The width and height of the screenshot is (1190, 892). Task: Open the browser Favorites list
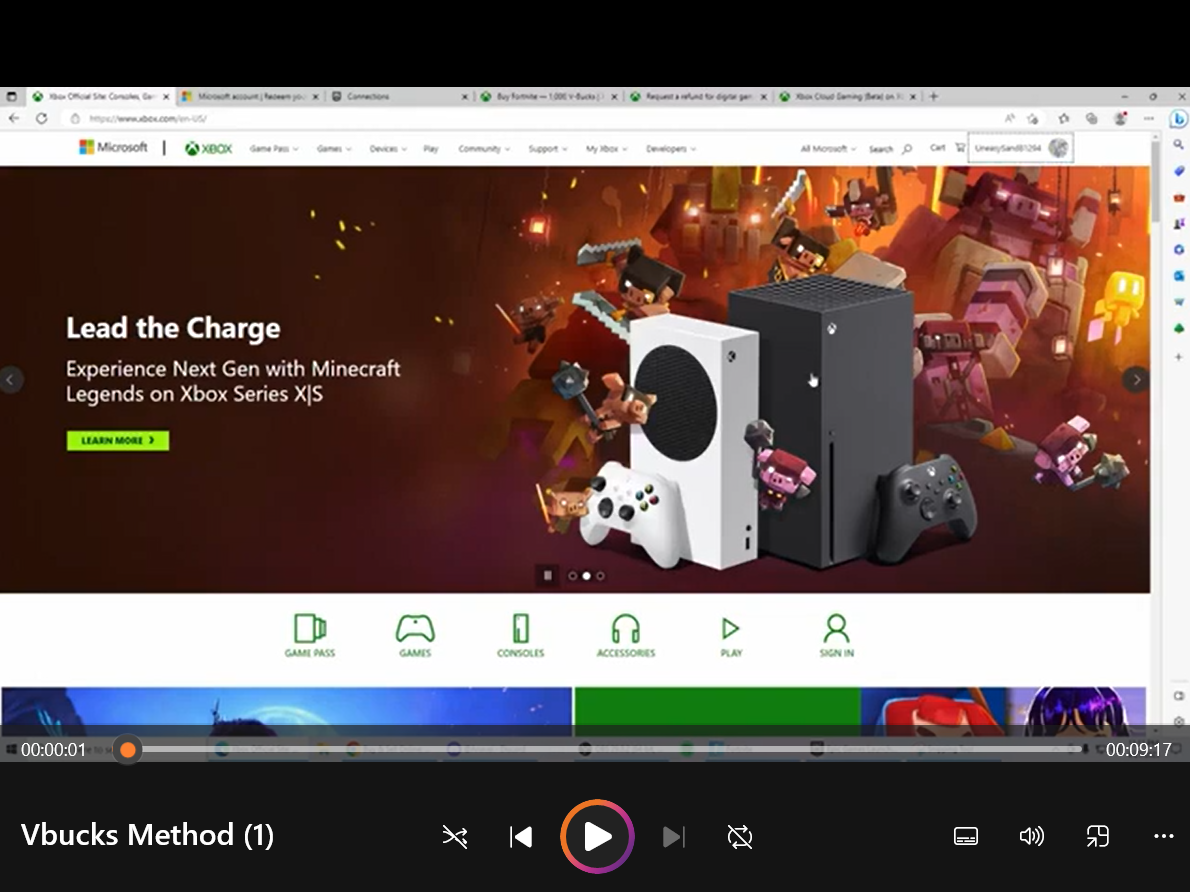pyautogui.click(x=1063, y=118)
